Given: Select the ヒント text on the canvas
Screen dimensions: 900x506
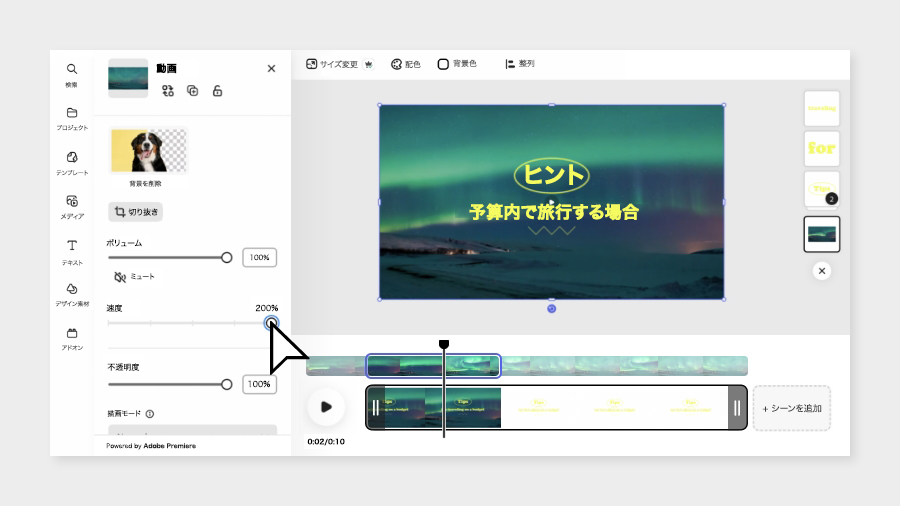Looking at the screenshot, I should tap(552, 174).
